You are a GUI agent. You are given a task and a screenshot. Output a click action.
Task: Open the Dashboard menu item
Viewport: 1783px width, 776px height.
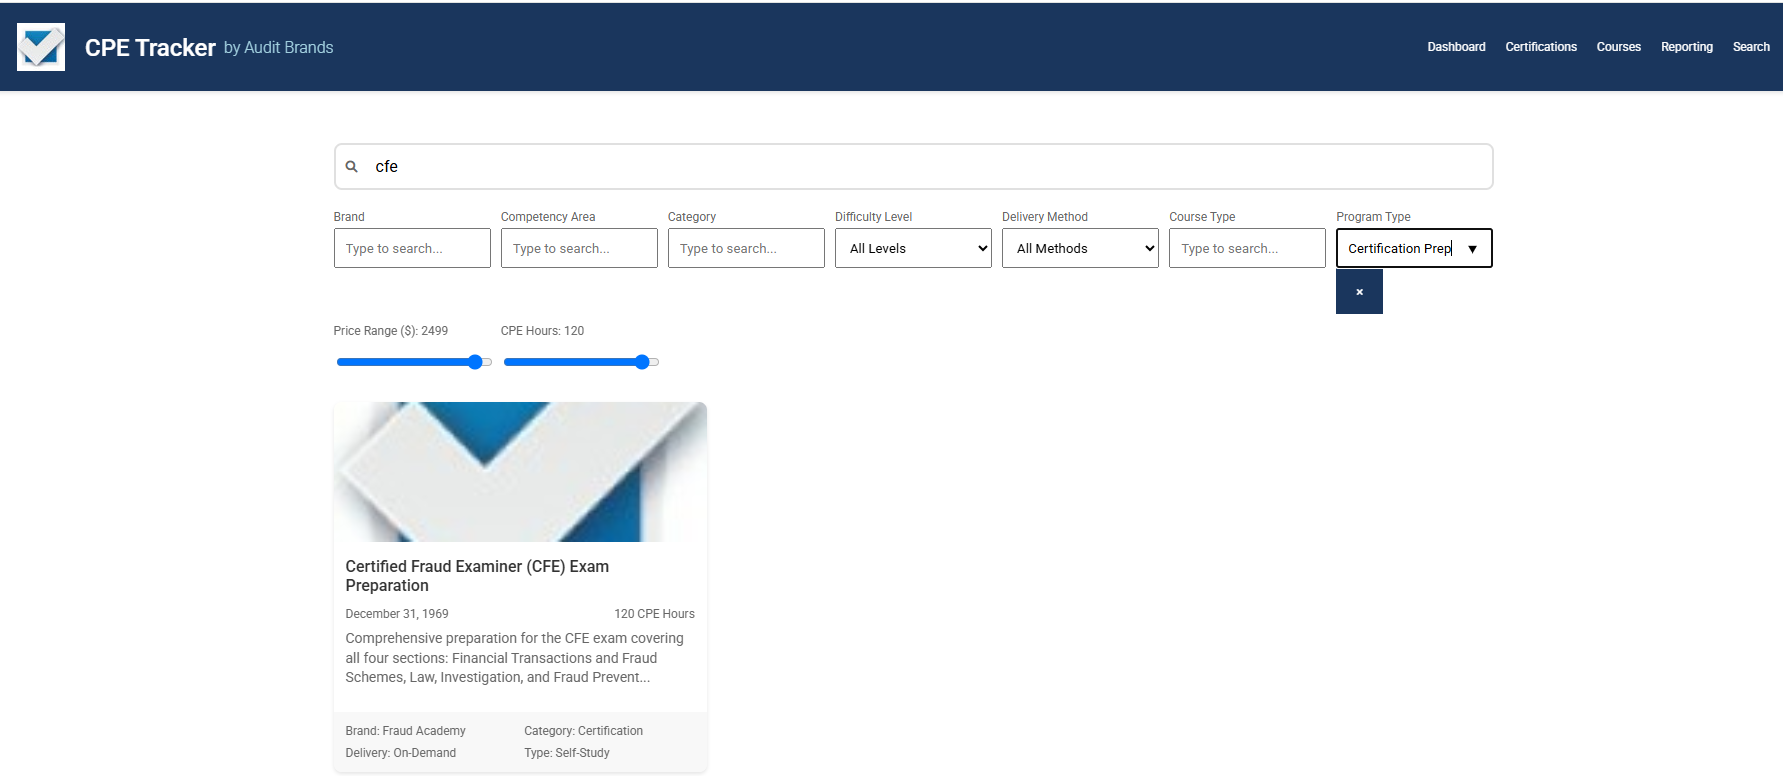click(x=1456, y=47)
